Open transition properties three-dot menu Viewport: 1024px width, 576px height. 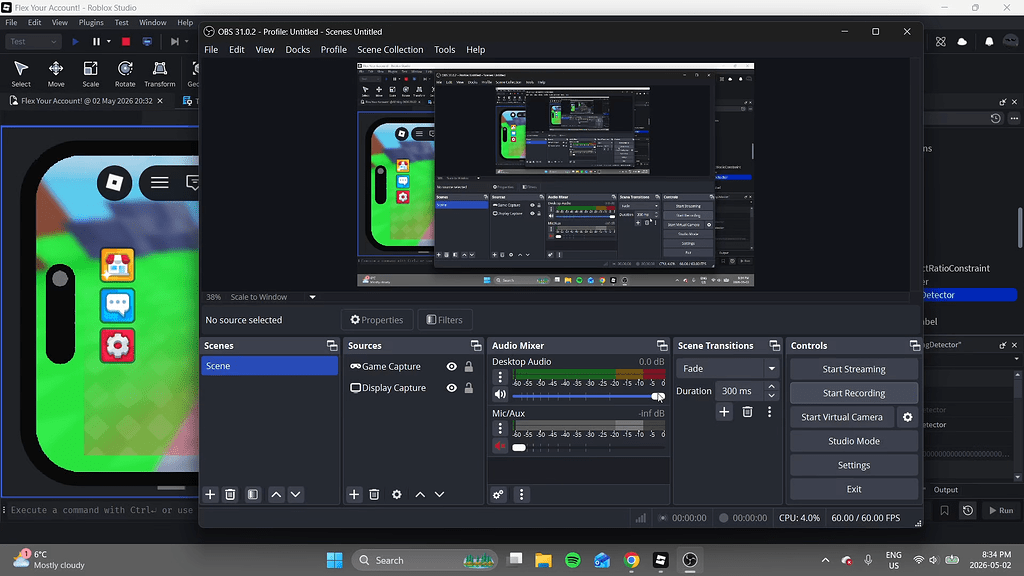coord(769,411)
